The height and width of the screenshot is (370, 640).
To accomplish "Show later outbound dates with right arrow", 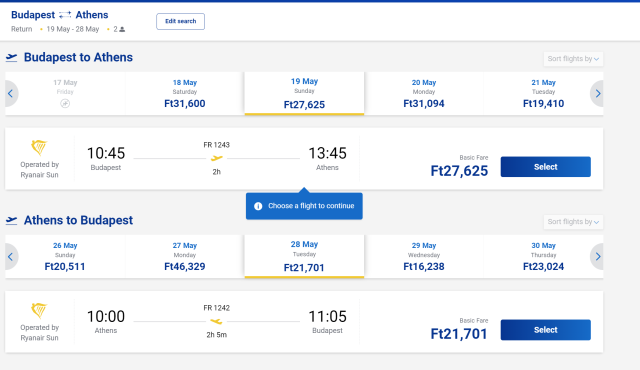I will click(597, 93).
